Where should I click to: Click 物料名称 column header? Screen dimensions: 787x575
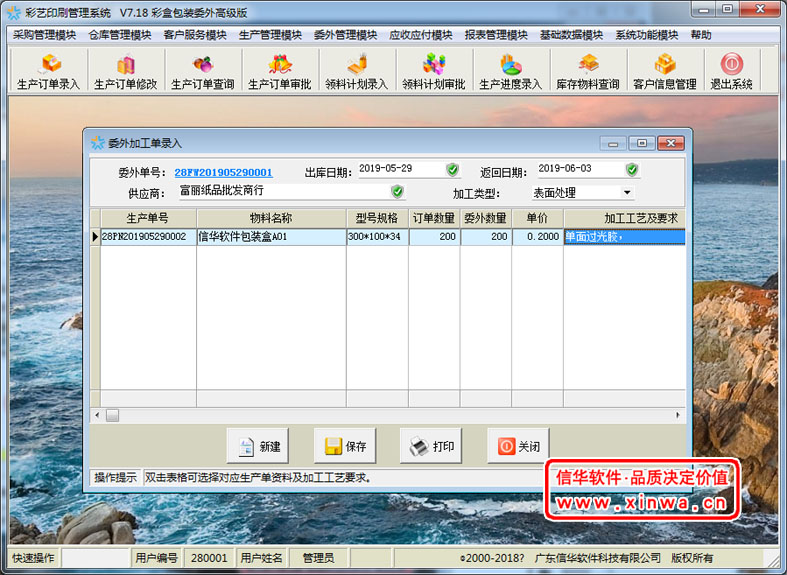tap(271, 218)
